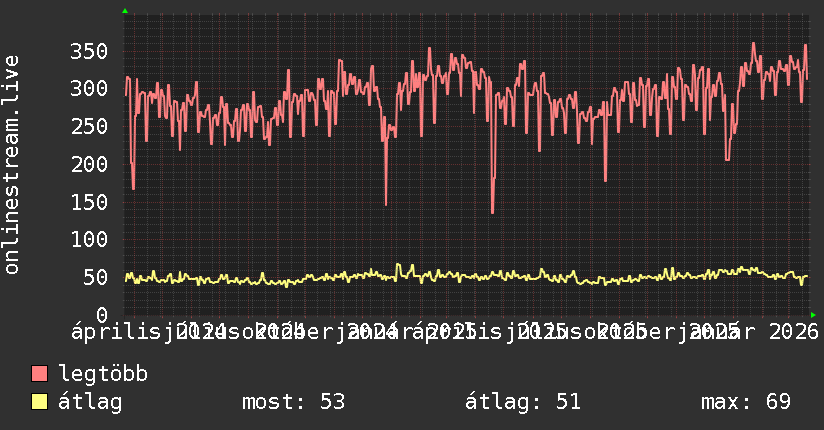The image size is (824, 430).
Task: Click the 'átlag: 51' statistic
Action: point(523,402)
